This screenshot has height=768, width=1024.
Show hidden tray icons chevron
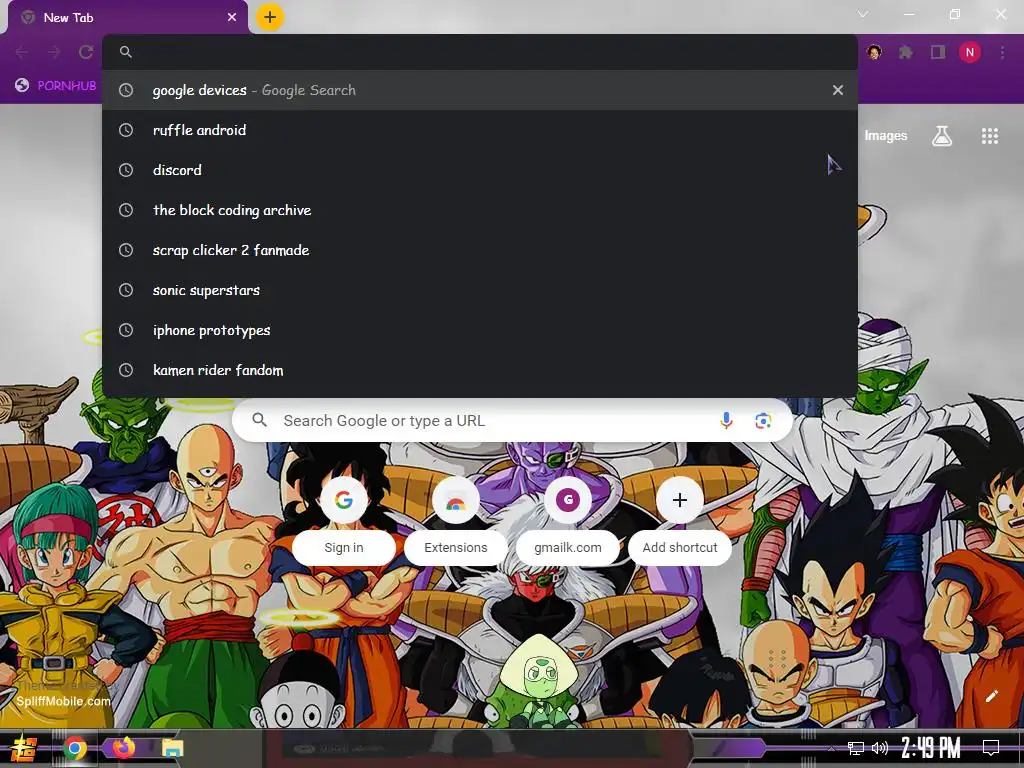point(831,749)
